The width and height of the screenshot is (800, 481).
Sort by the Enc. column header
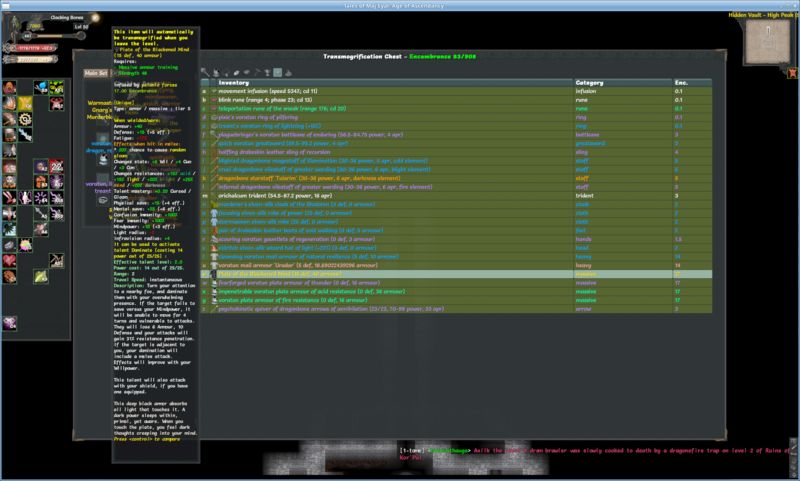coord(692,83)
